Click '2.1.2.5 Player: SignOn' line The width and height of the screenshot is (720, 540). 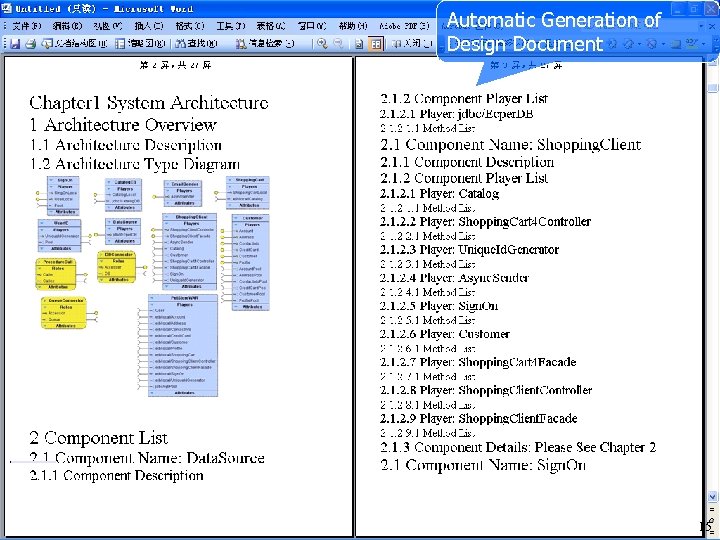pyautogui.click(x=439, y=306)
